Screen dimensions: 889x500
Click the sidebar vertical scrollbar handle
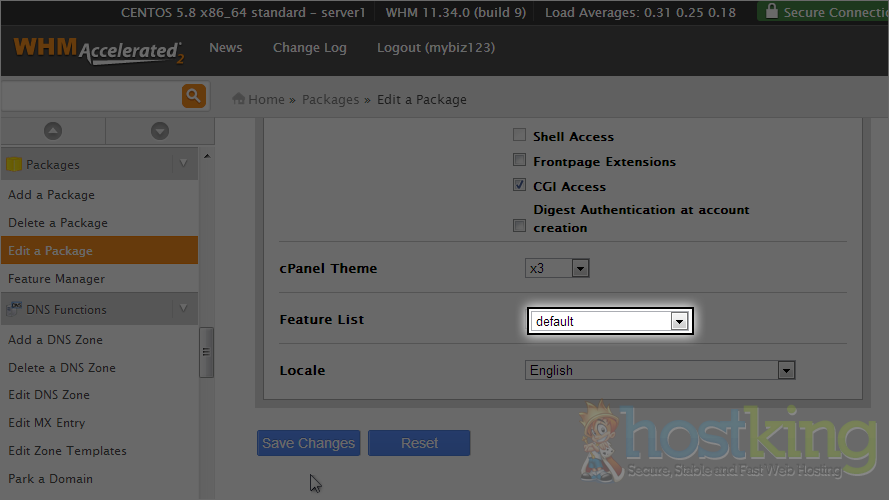pyautogui.click(x=206, y=352)
